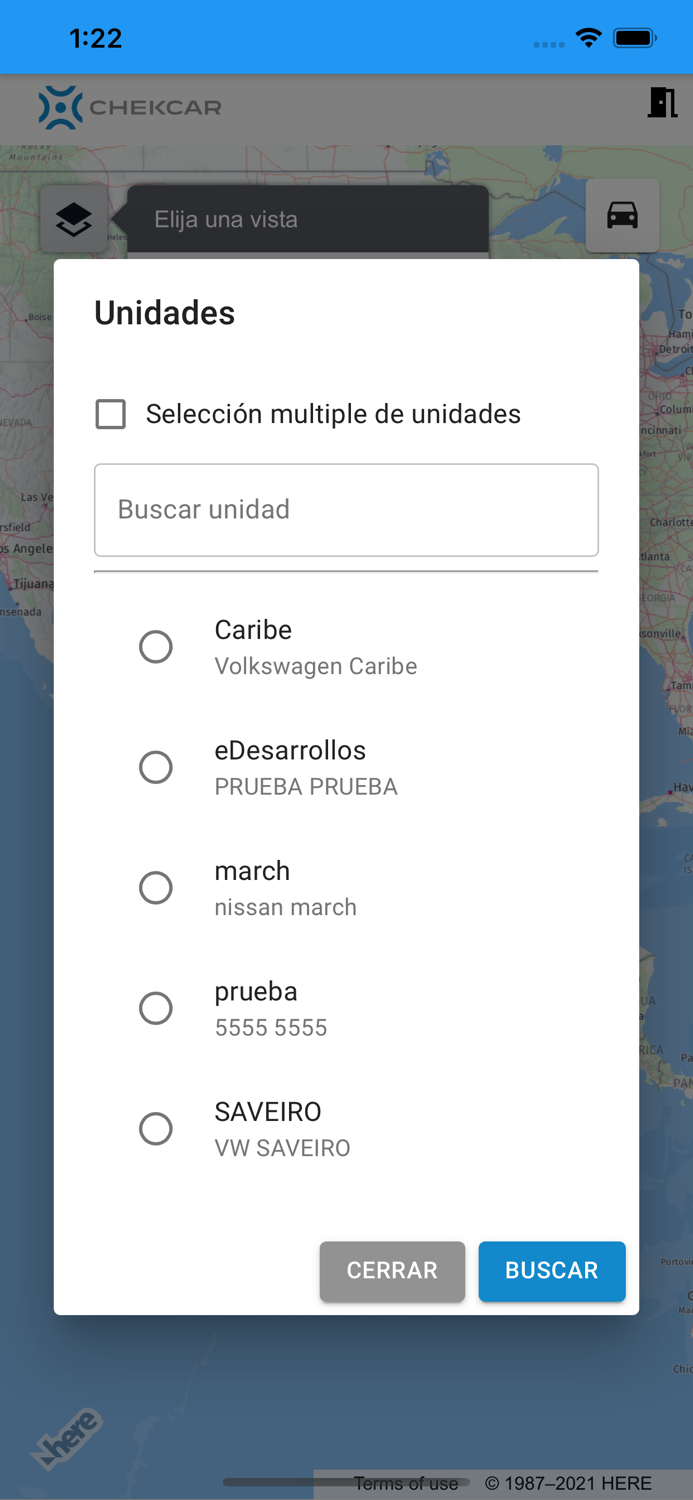The width and height of the screenshot is (693, 1500).
Task: Tap the Volkswagen Caribe list entry text
Action: point(316,667)
